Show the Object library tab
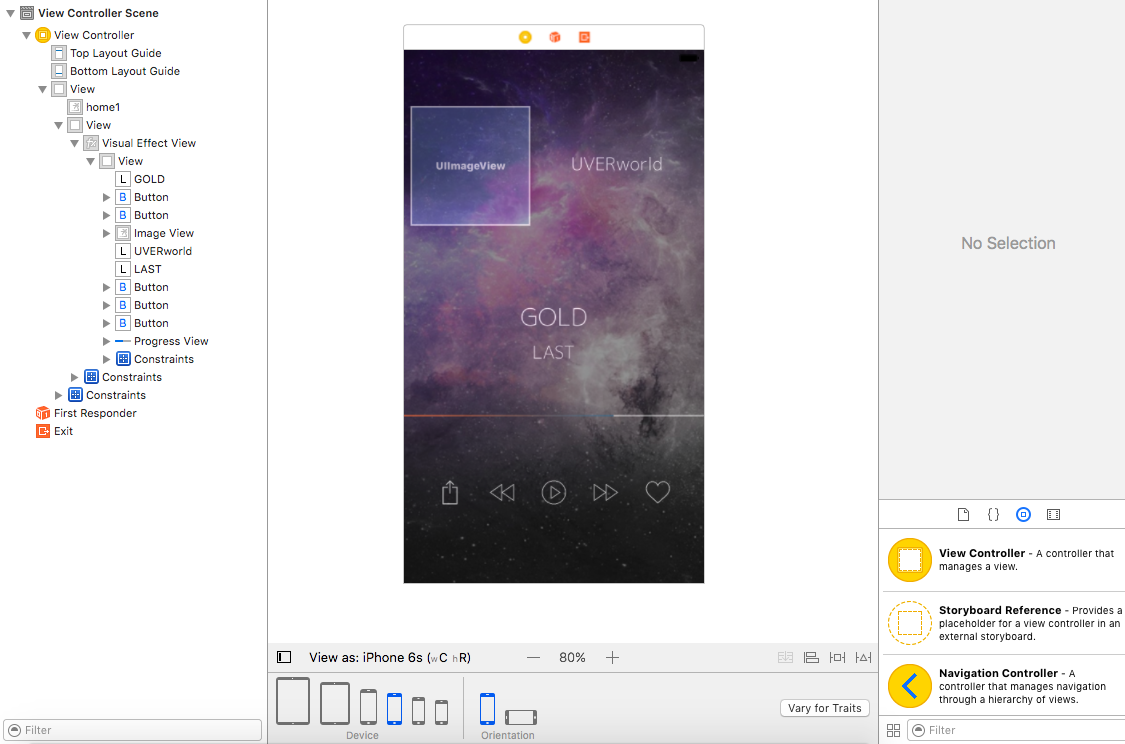This screenshot has height=744, width=1125. [x=1024, y=514]
